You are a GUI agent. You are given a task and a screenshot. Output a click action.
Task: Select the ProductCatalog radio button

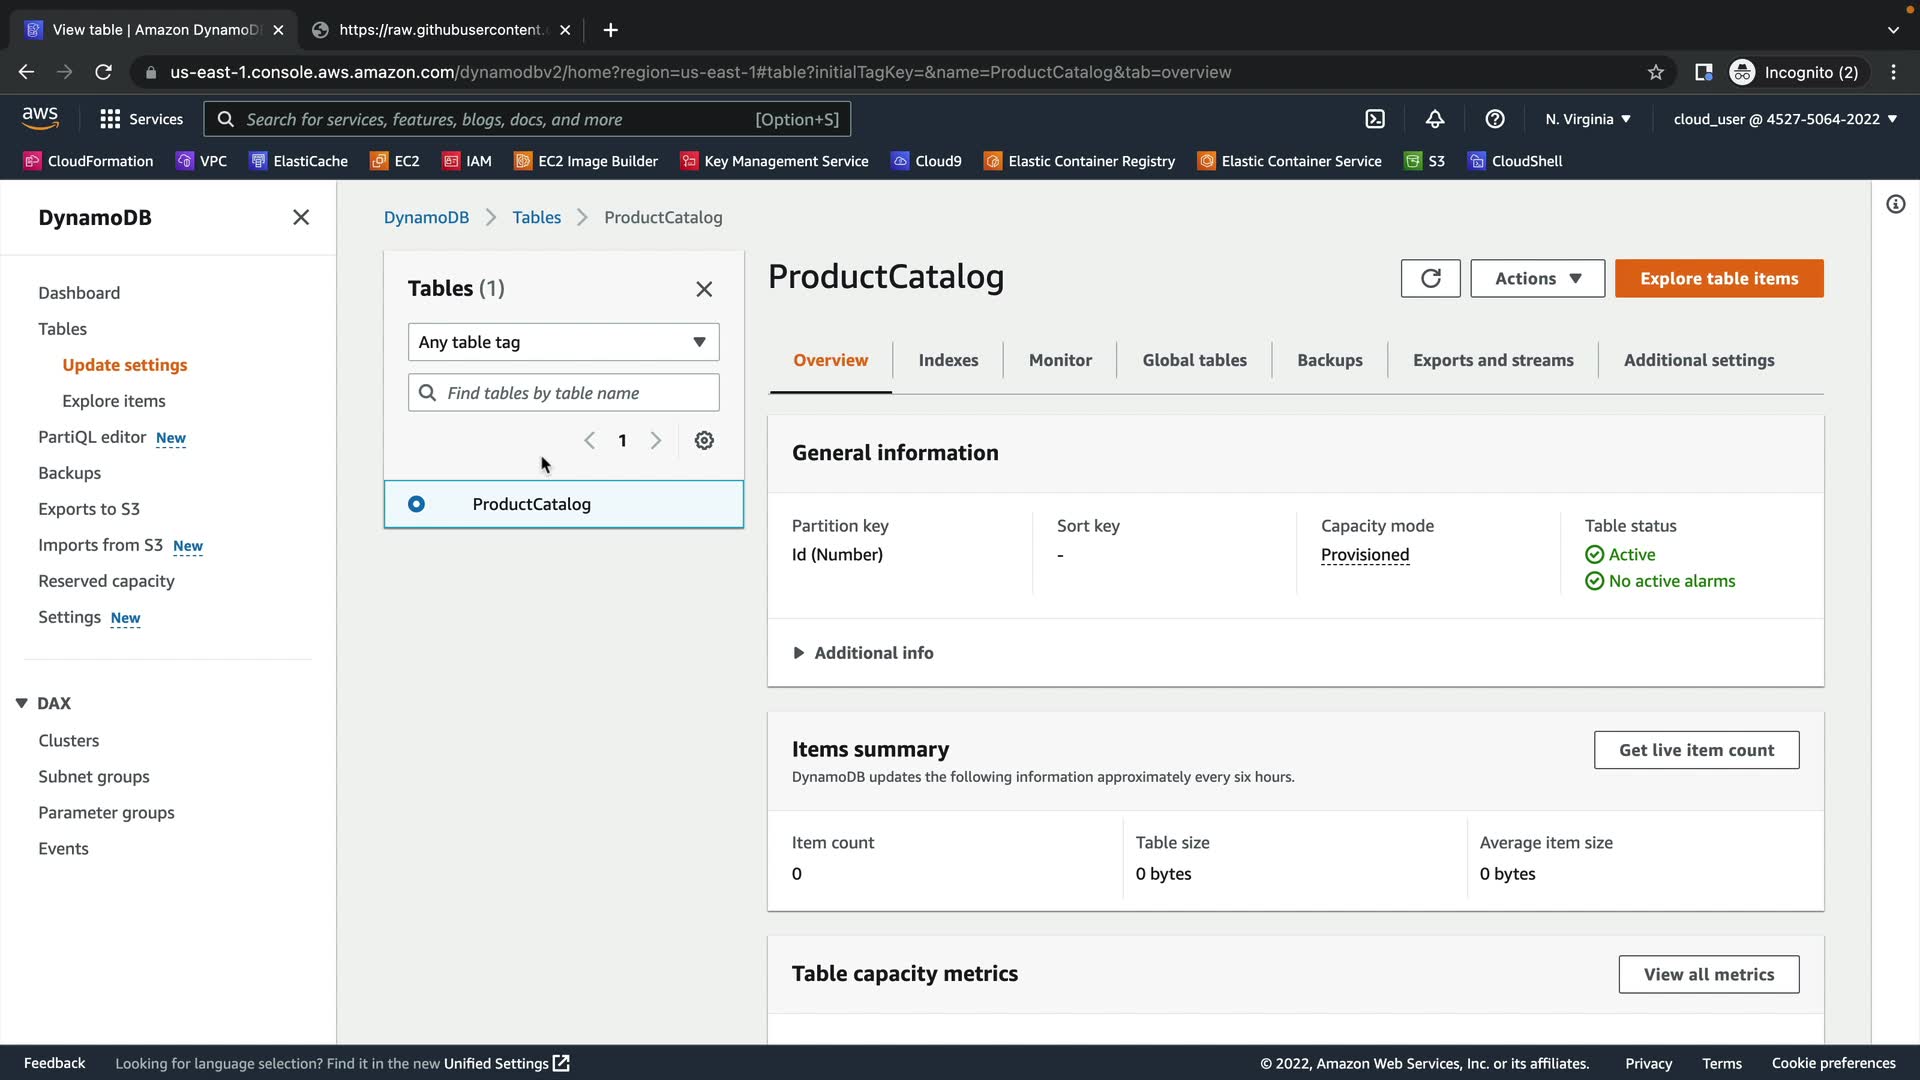click(416, 504)
